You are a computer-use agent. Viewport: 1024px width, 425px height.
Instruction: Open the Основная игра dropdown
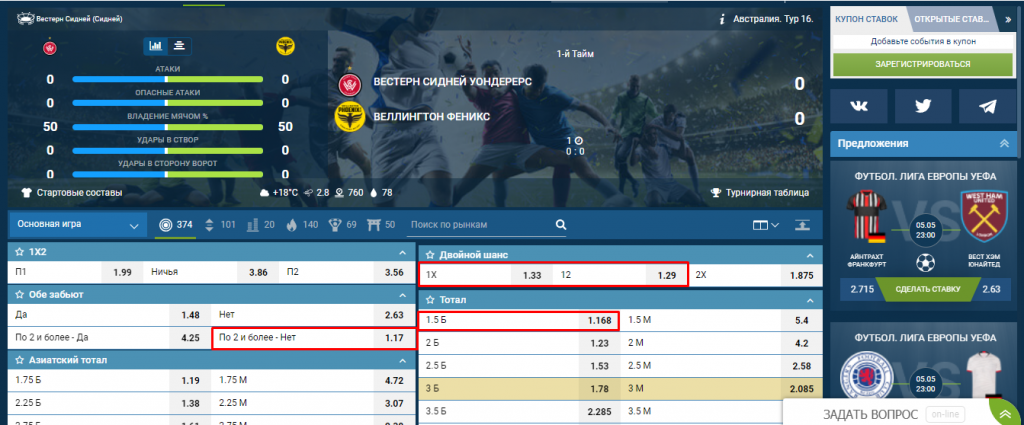(x=77, y=226)
